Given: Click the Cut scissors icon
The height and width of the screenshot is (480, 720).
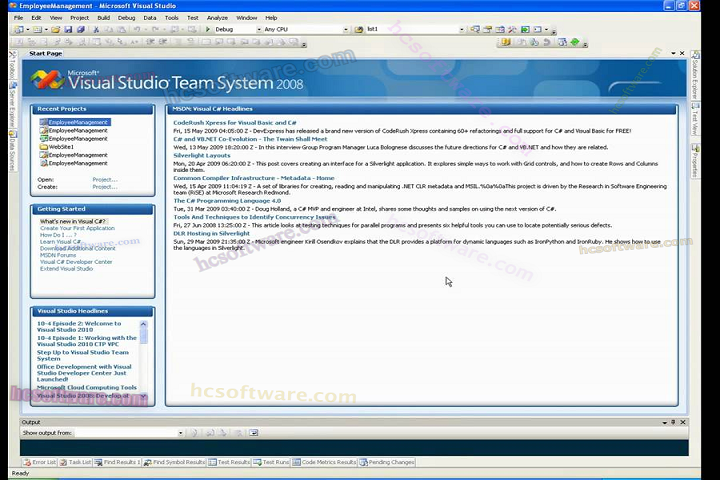Looking at the screenshot, I should tap(96, 29).
